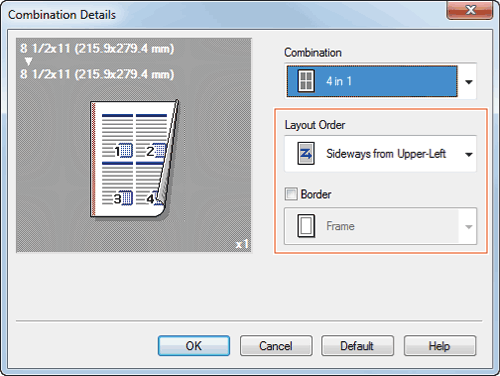Open Help for Combination Details
The width and height of the screenshot is (500, 376).
[x=440, y=346]
